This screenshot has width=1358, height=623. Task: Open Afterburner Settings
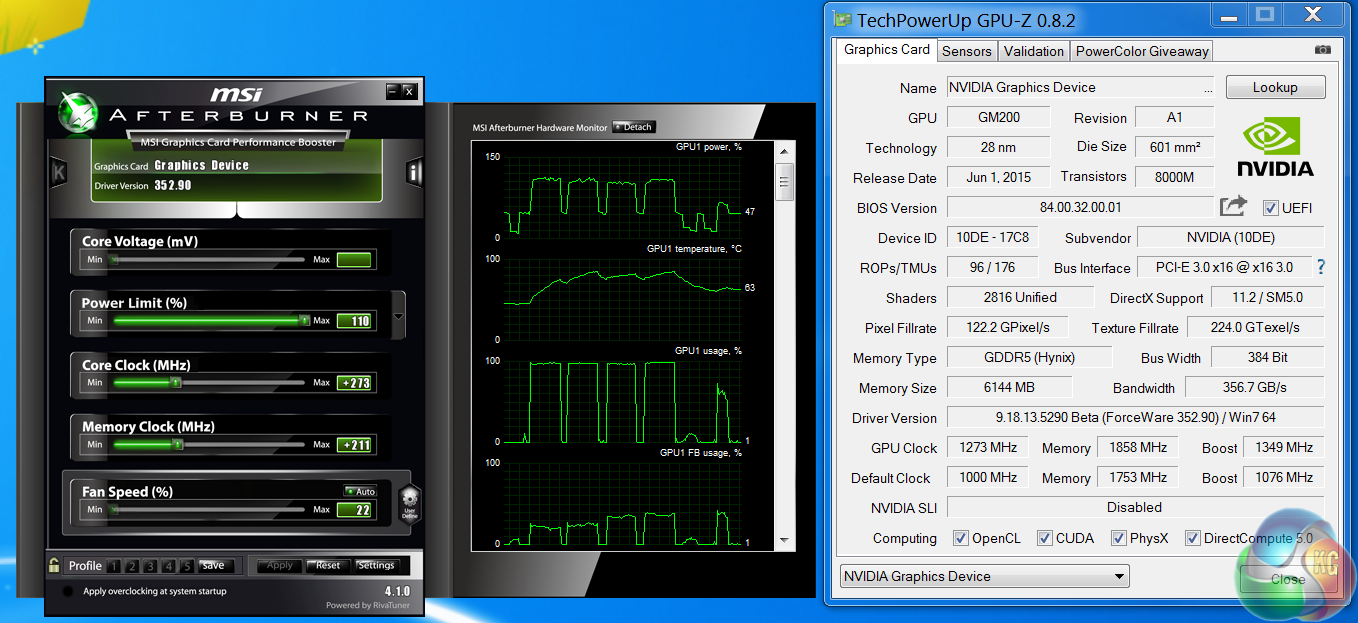click(x=376, y=565)
